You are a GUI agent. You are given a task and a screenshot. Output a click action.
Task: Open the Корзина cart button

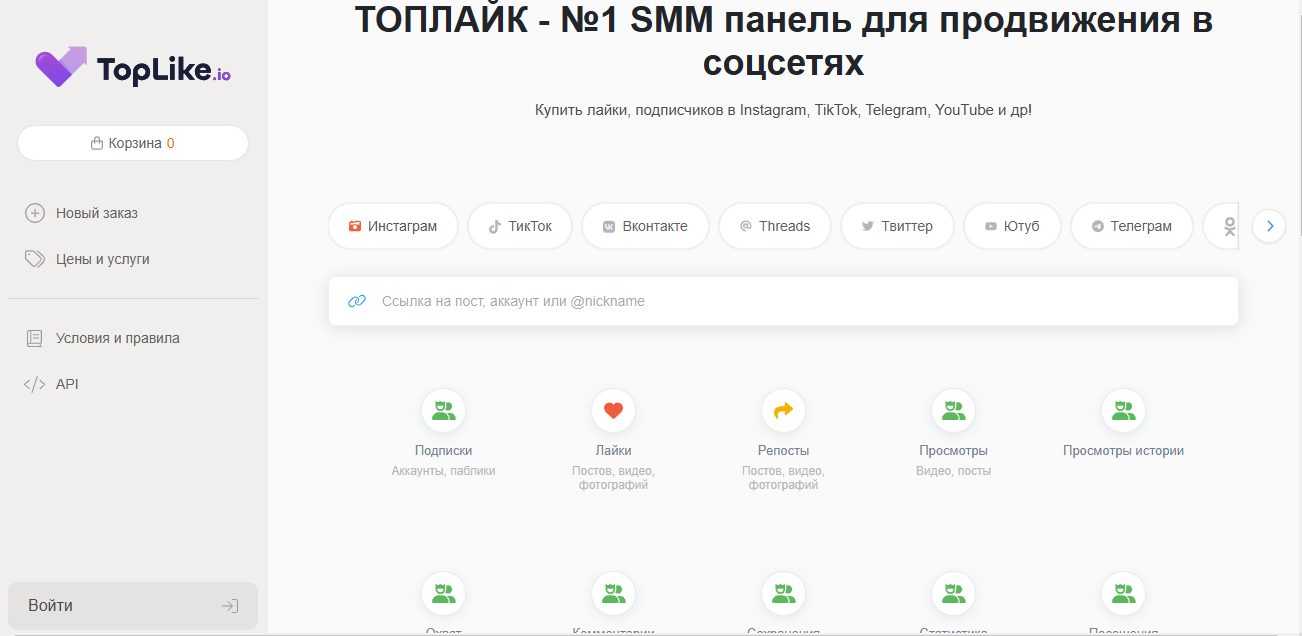(x=133, y=143)
